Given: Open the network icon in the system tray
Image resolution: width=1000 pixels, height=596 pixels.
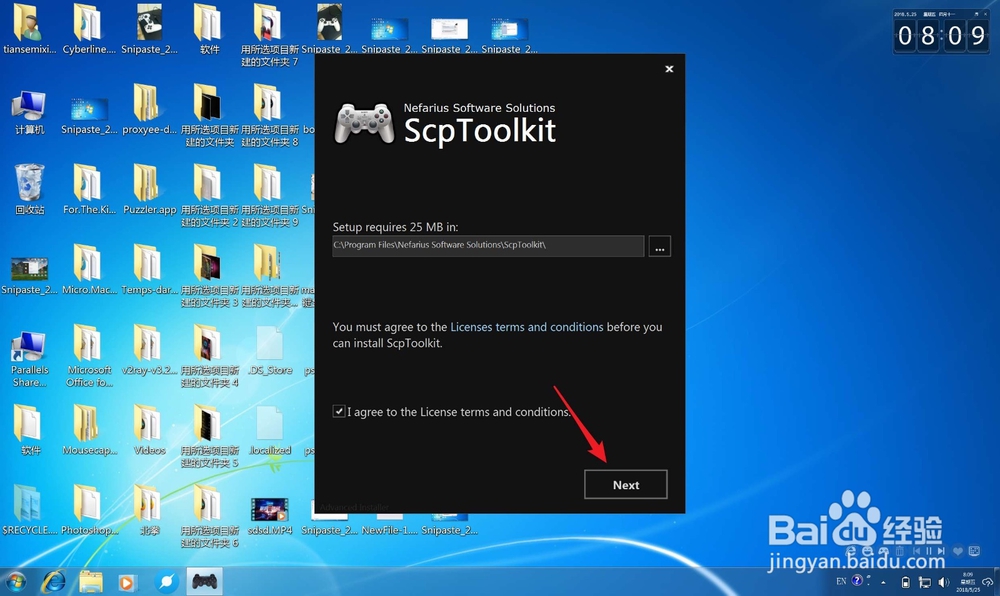Looking at the screenshot, I should coord(925,582).
